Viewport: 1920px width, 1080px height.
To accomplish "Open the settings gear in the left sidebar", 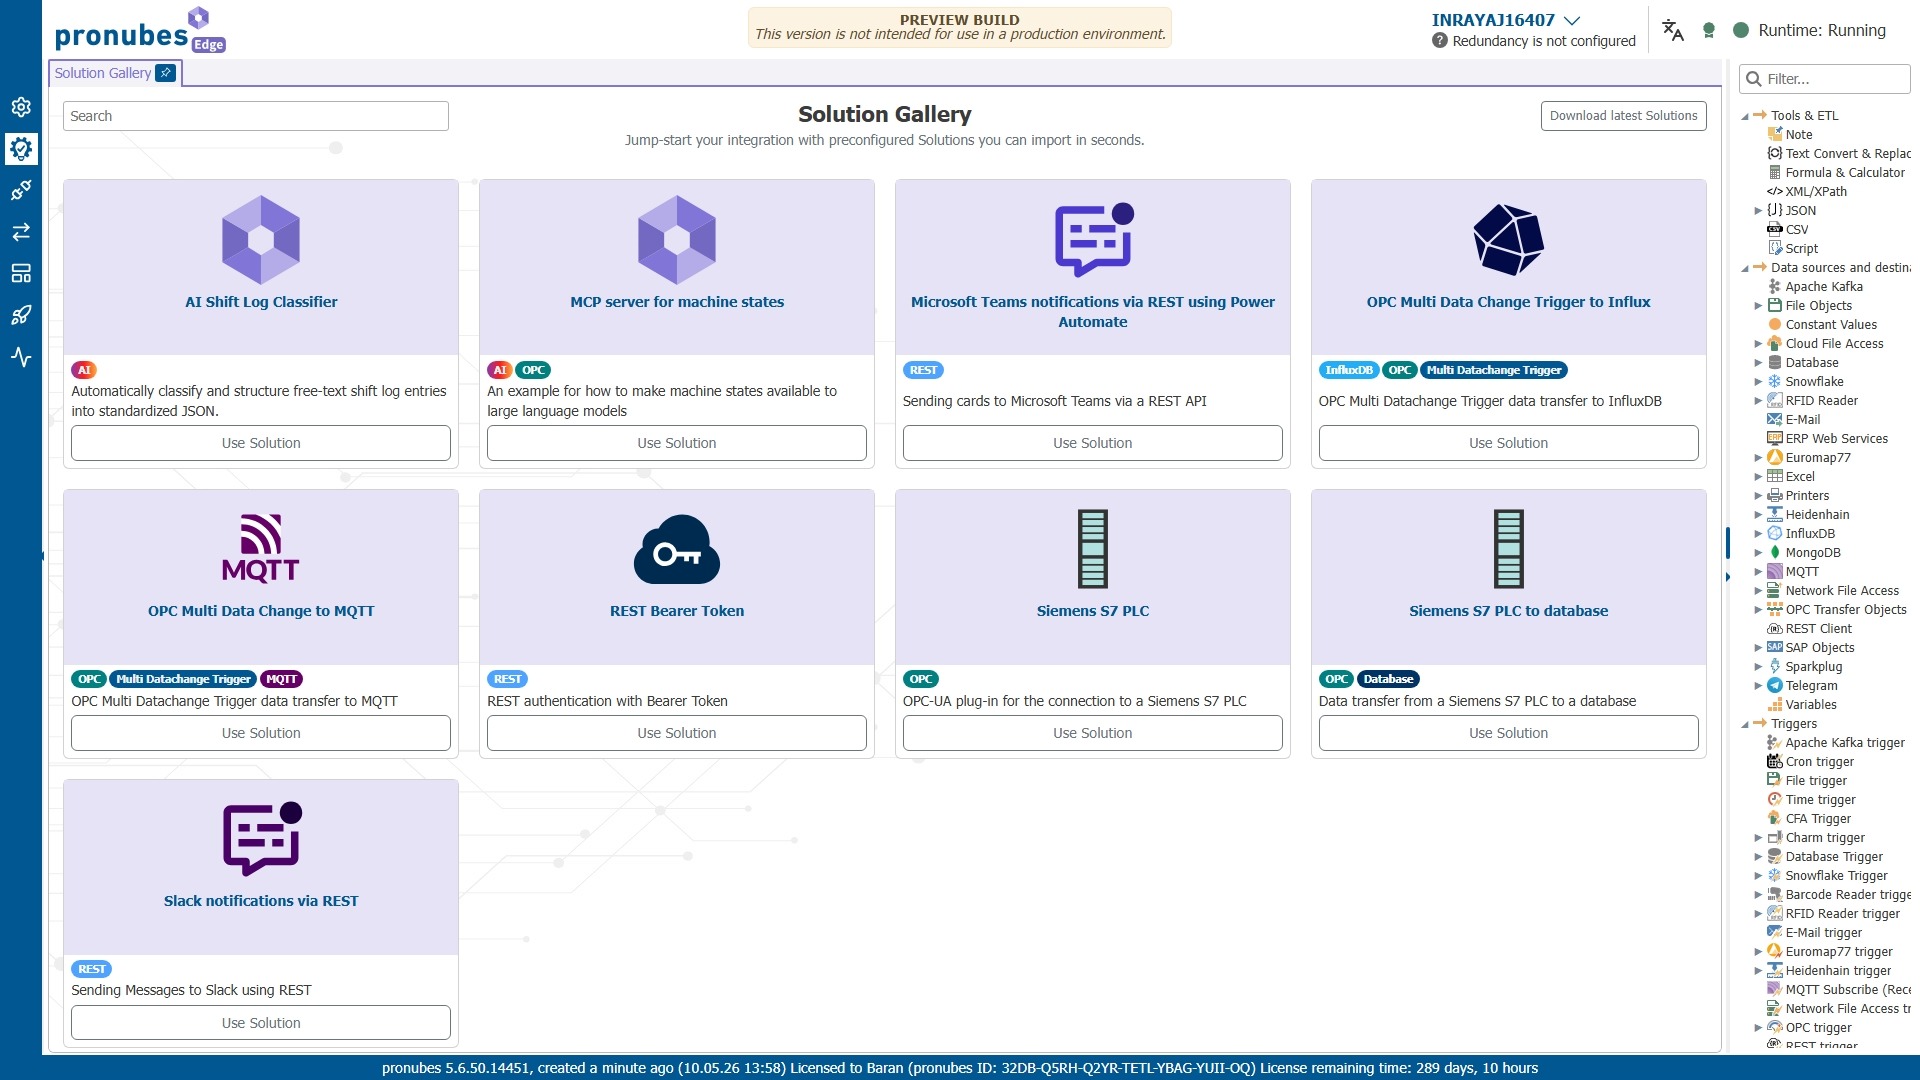I will 21,107.
